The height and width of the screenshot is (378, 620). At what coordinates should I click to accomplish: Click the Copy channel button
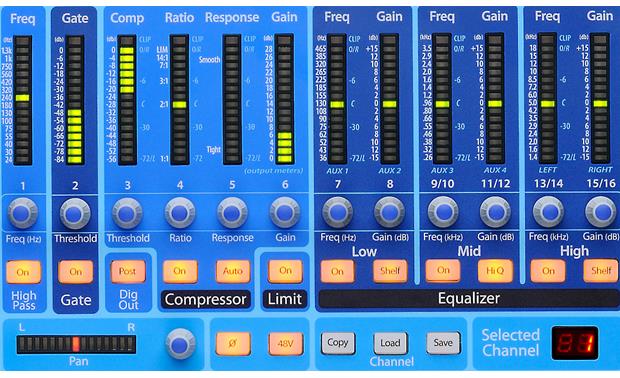tap(338, 343)
